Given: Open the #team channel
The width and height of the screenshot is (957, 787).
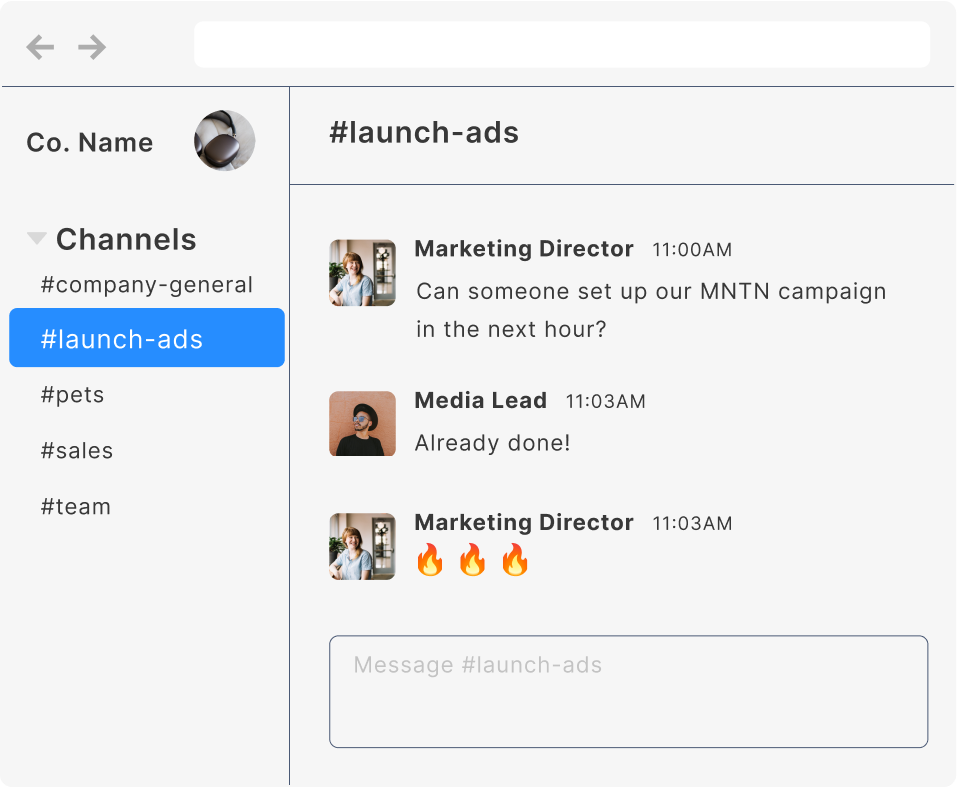Looking at the screenshot, I should coord(76,507).
